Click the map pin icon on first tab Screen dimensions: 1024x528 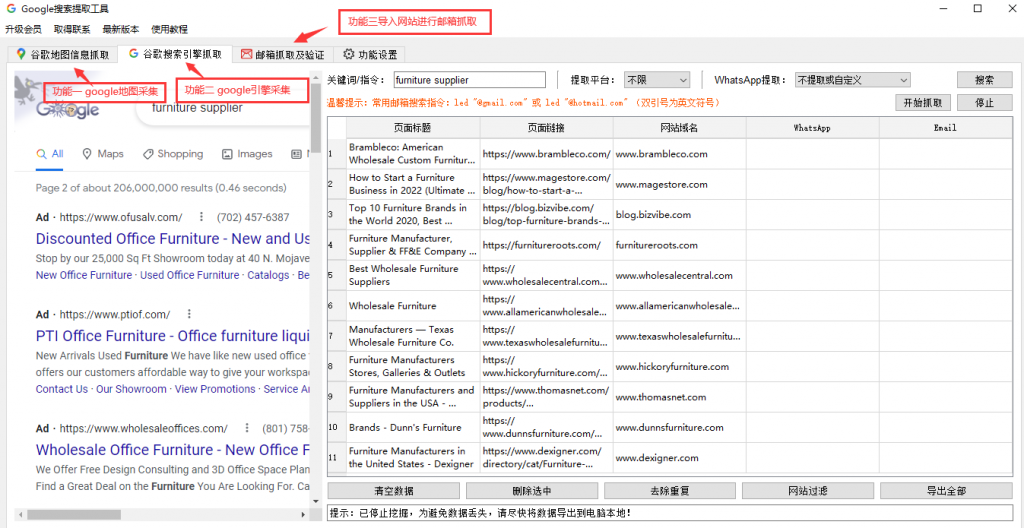tap(21, 54)
